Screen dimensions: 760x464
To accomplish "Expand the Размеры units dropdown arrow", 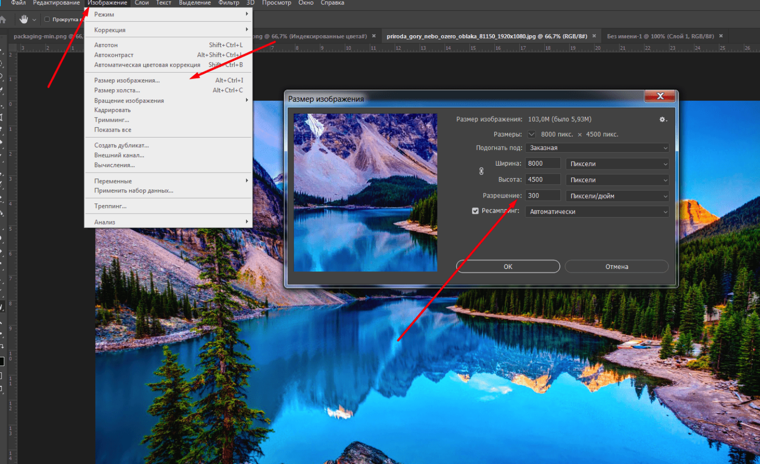I will point(532,133).
